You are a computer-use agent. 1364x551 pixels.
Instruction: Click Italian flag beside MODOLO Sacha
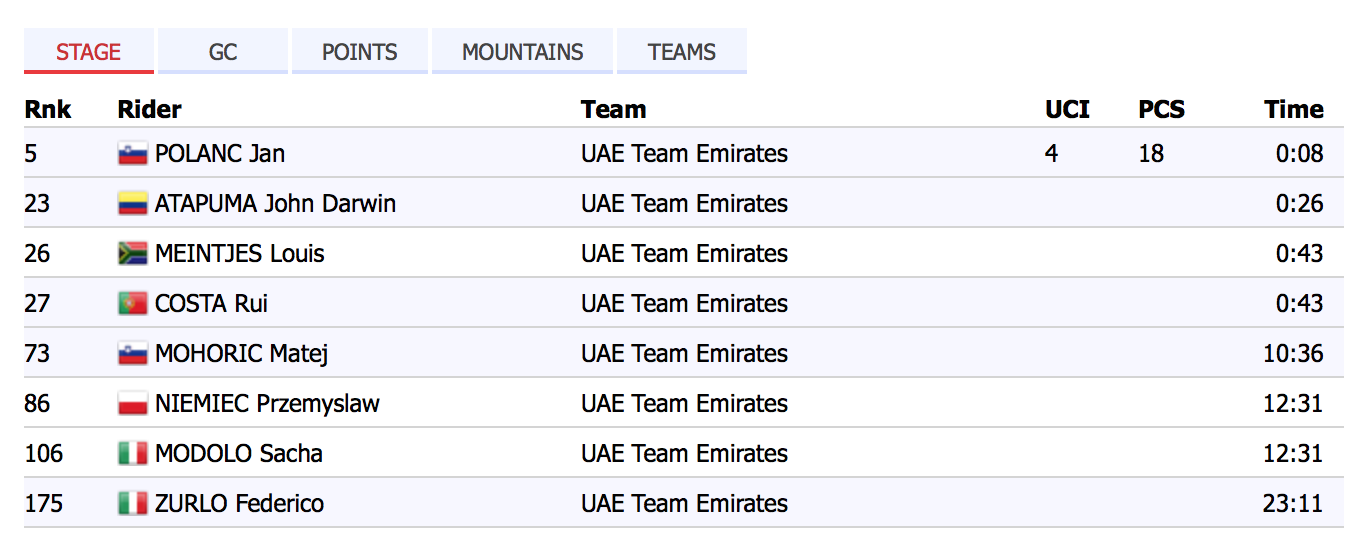click(x=132, y=454)
